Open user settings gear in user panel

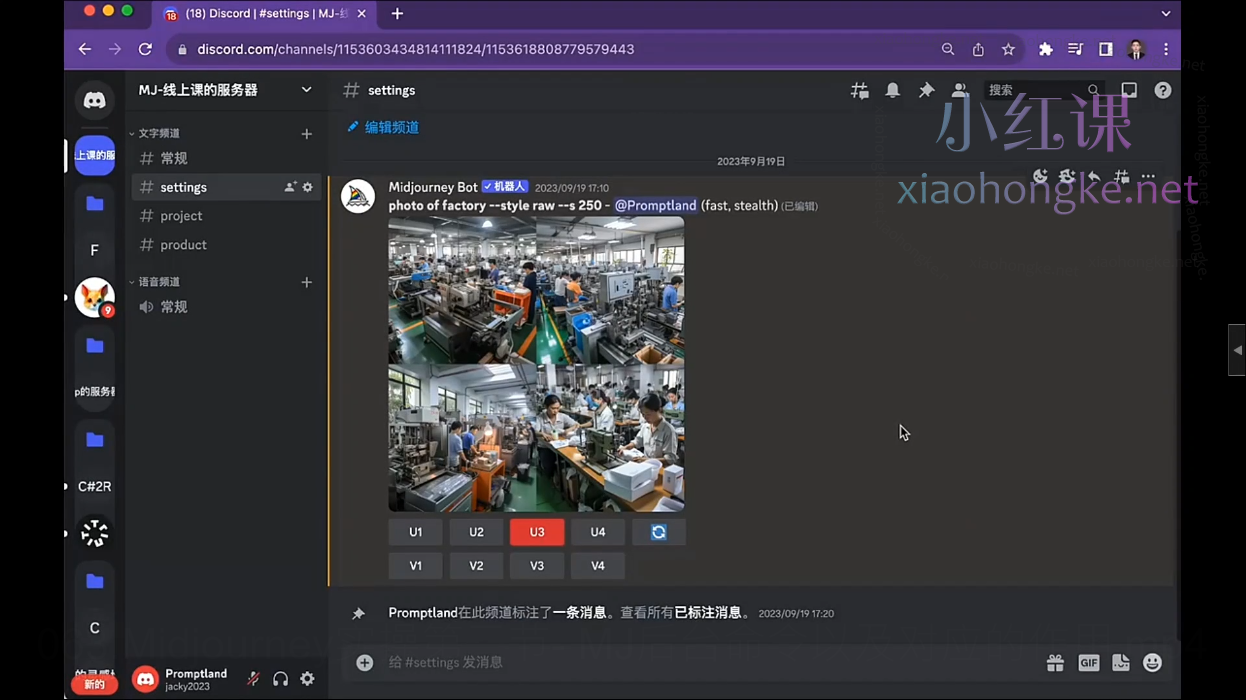307,679
